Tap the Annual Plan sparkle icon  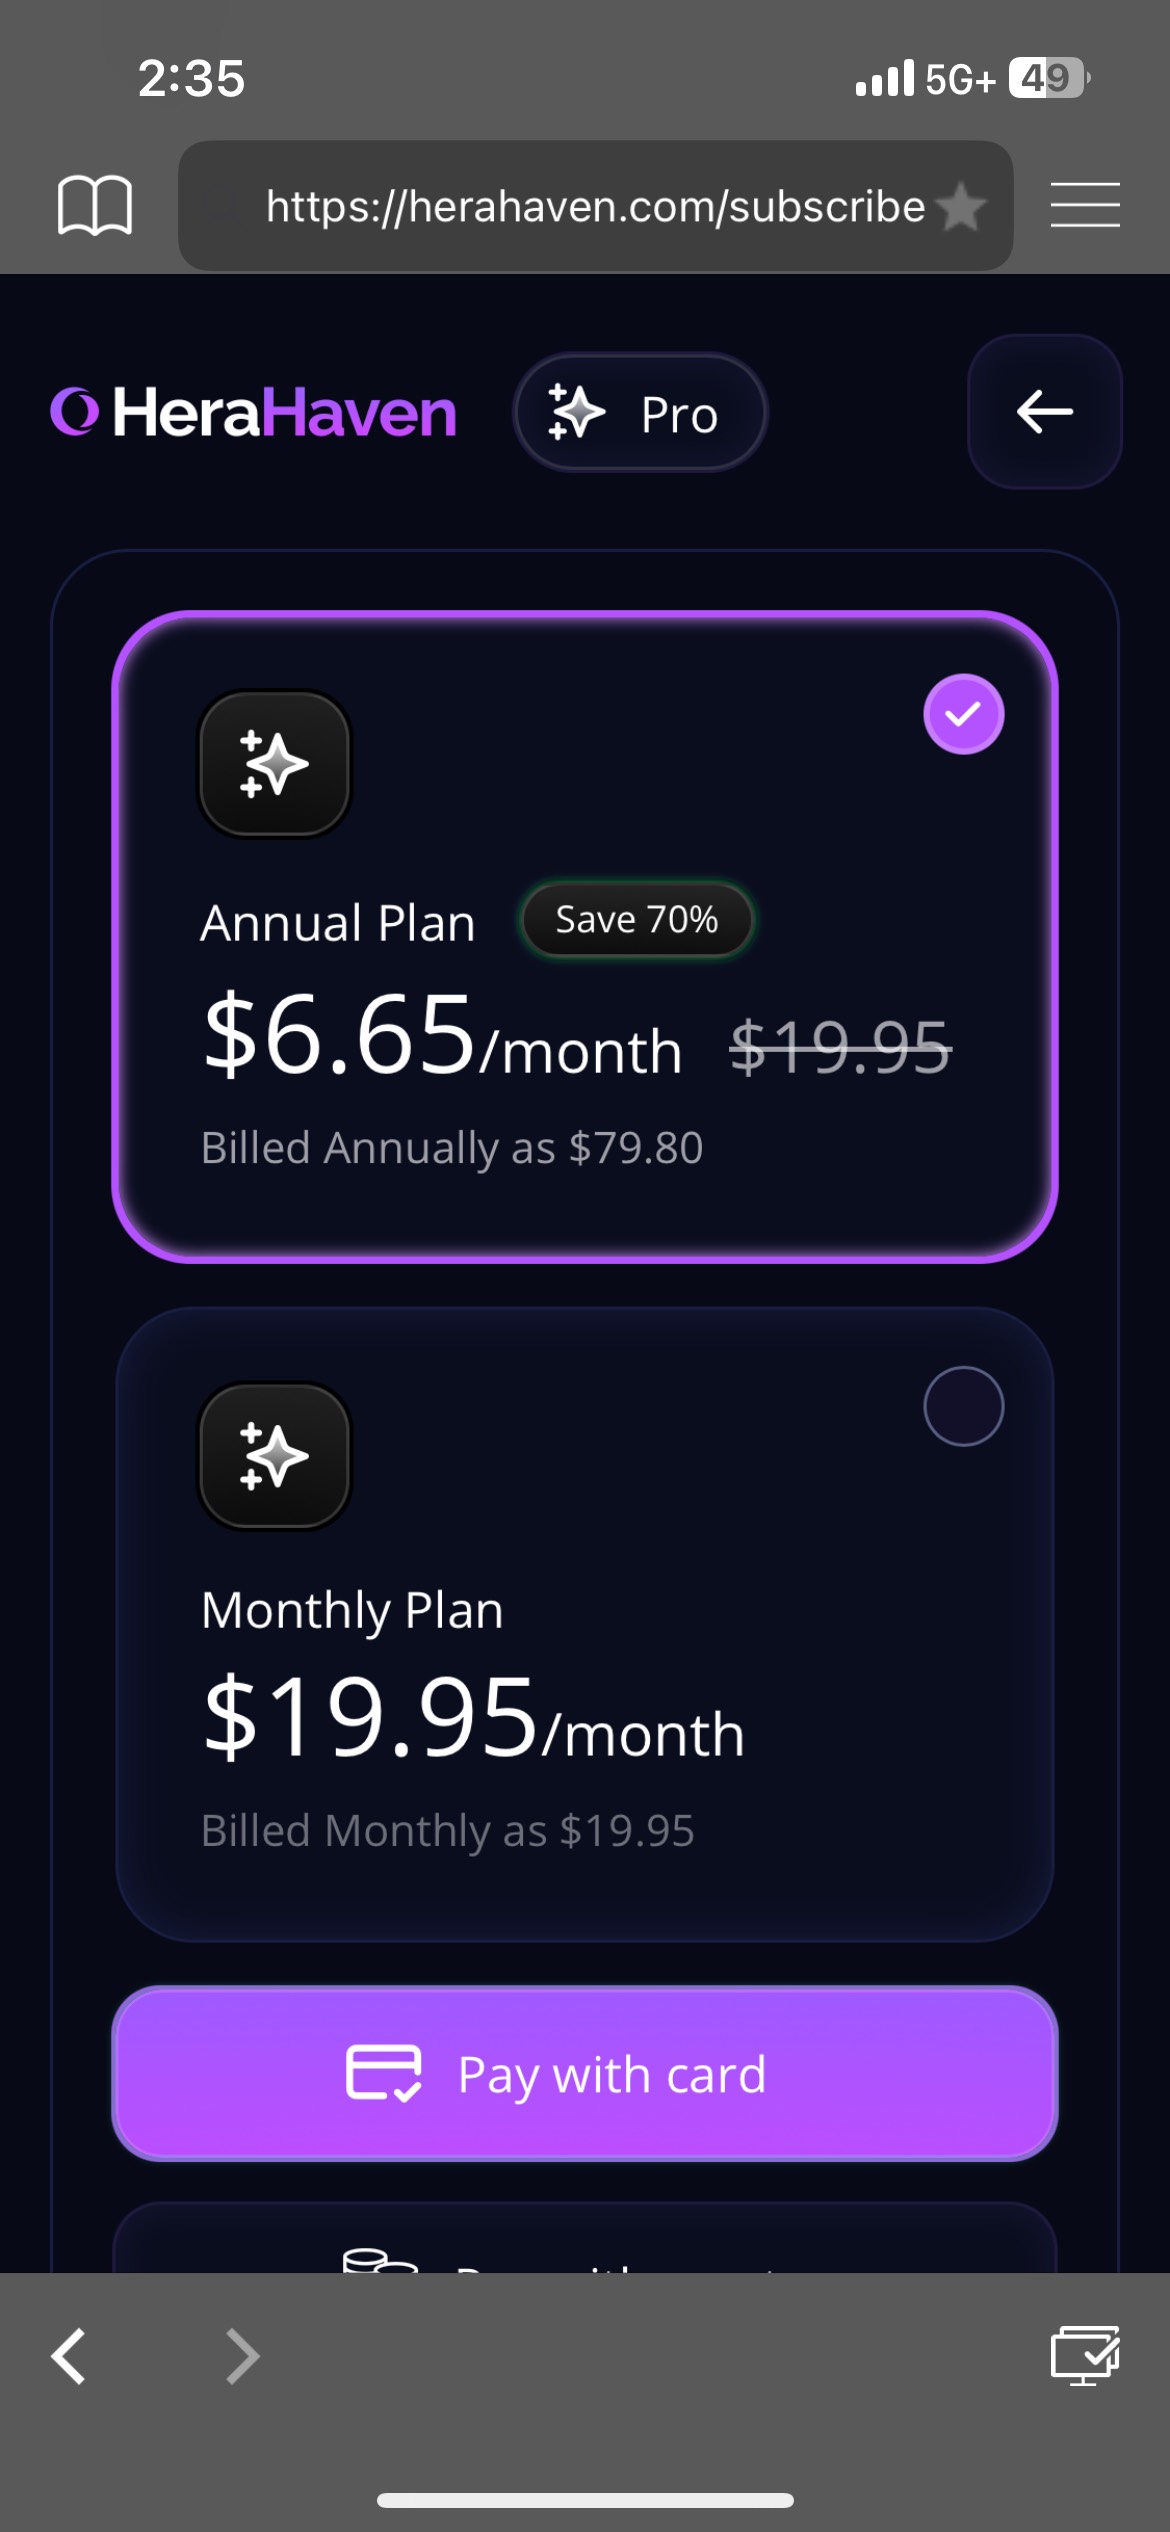[275, 764]
